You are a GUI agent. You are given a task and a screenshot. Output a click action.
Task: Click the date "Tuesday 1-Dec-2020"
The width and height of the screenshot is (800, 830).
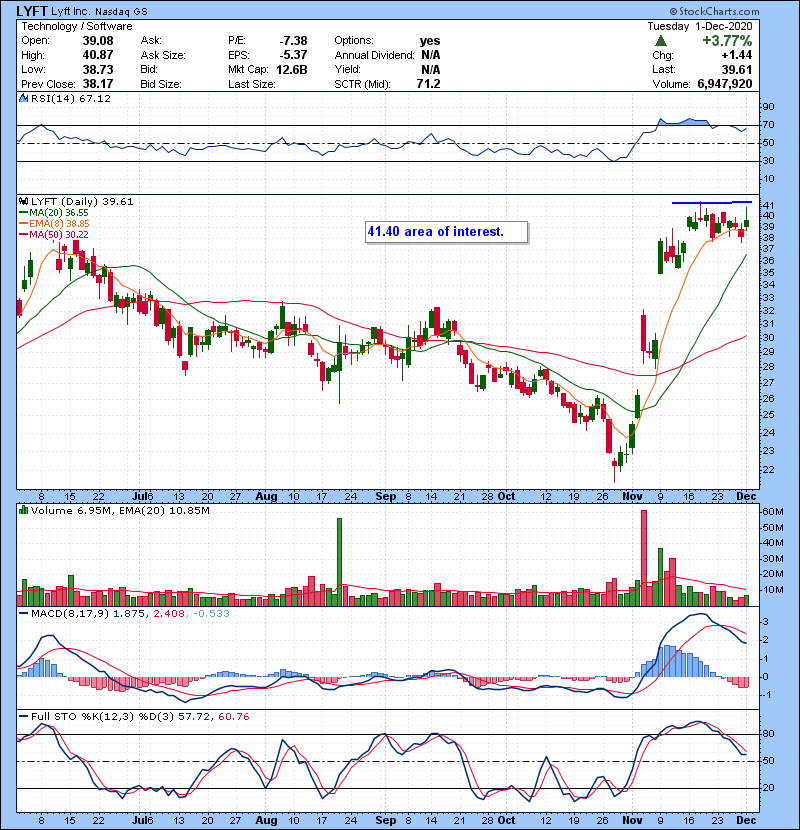click(699, 26)
